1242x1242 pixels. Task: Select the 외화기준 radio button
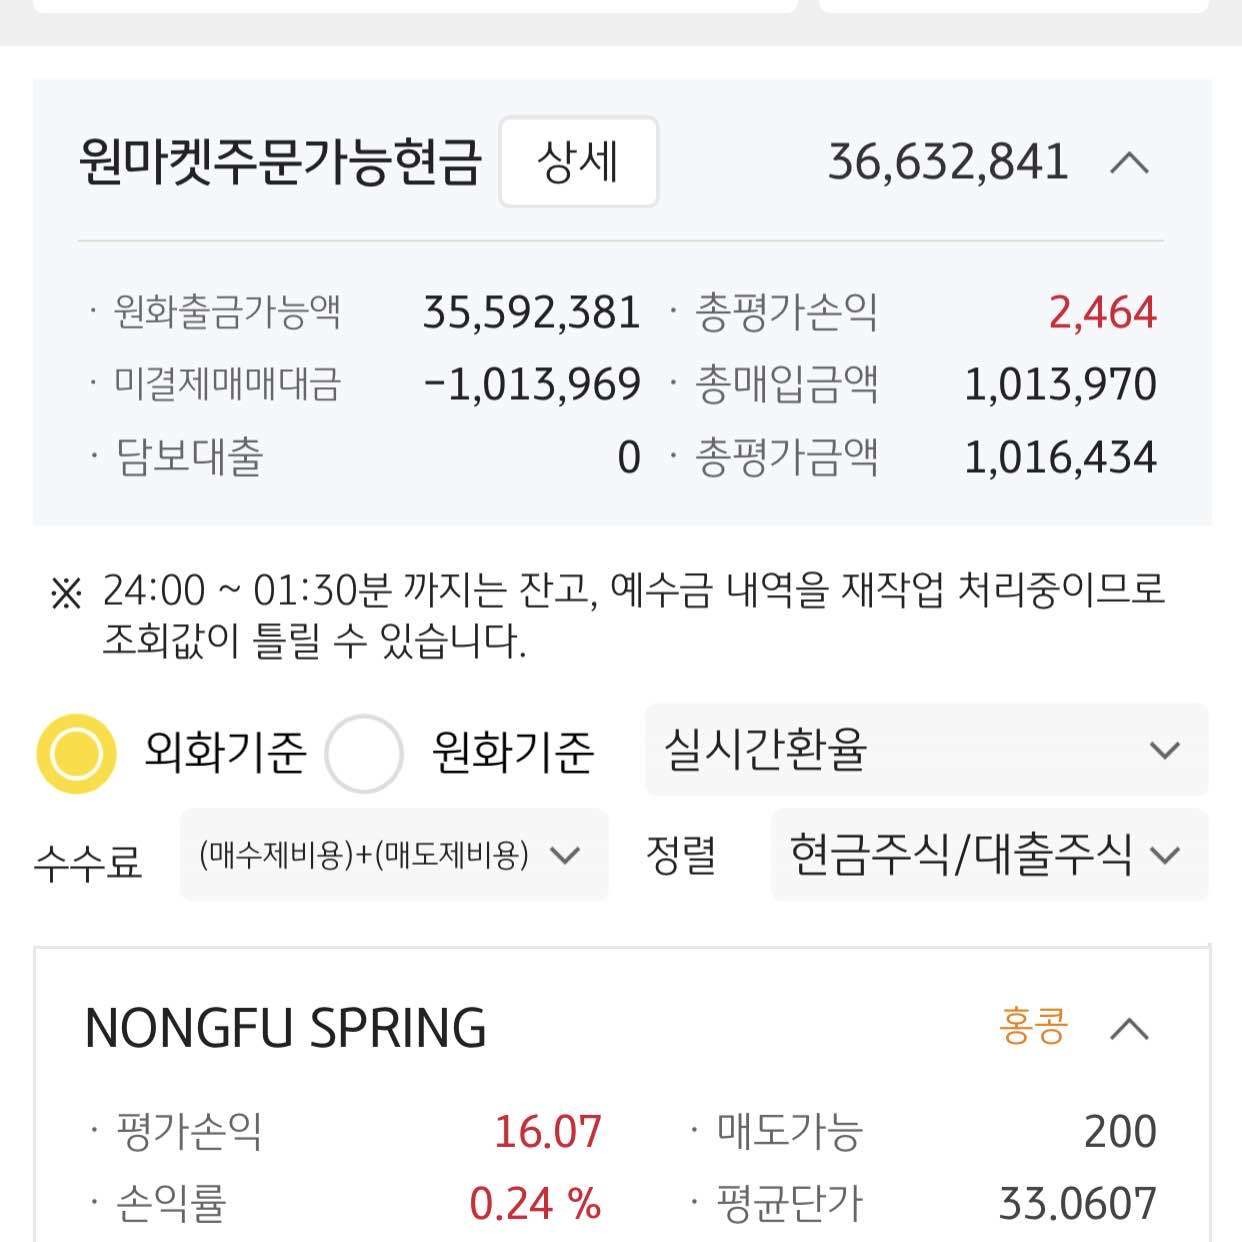[76, 753]
